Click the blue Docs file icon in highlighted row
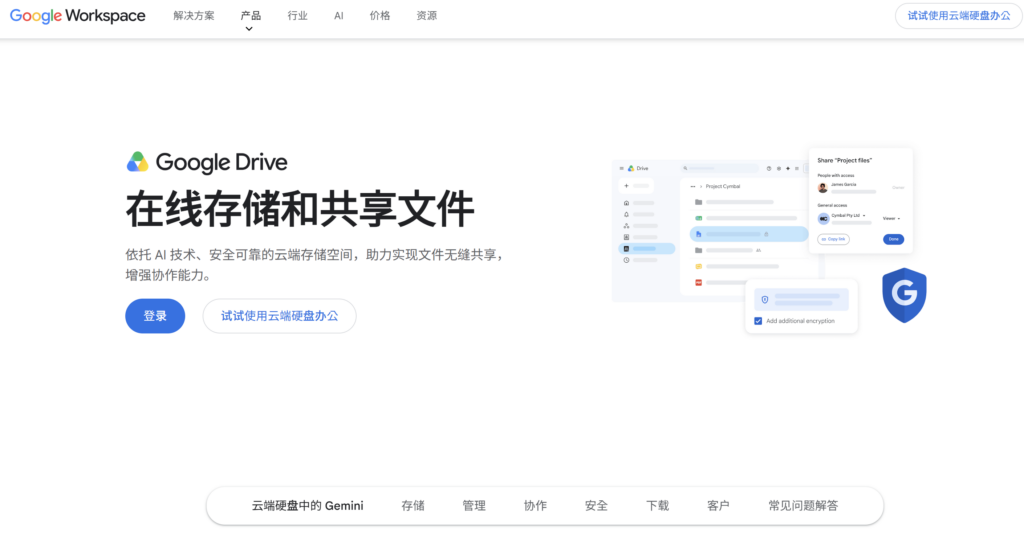 pos(699,234)
